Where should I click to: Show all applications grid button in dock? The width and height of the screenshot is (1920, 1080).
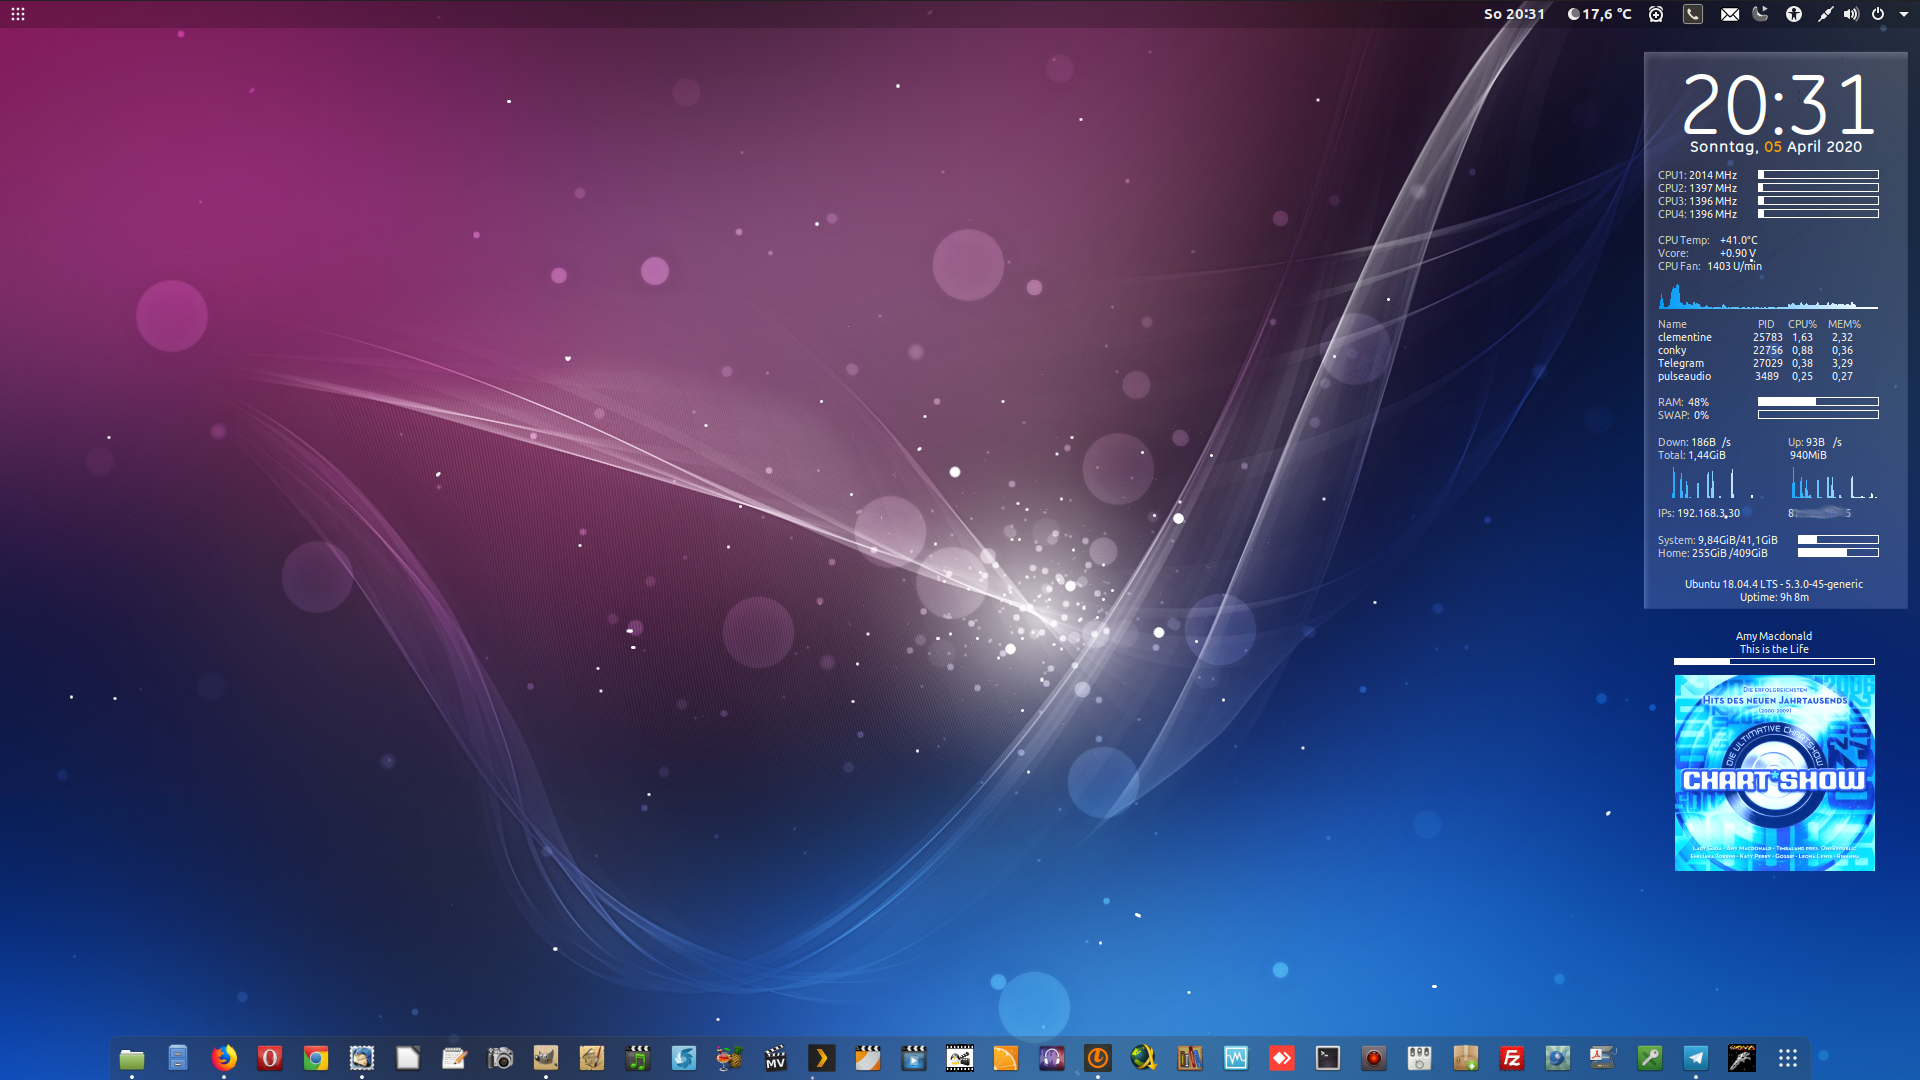pyautogui.click(x=1788, y=1058)
